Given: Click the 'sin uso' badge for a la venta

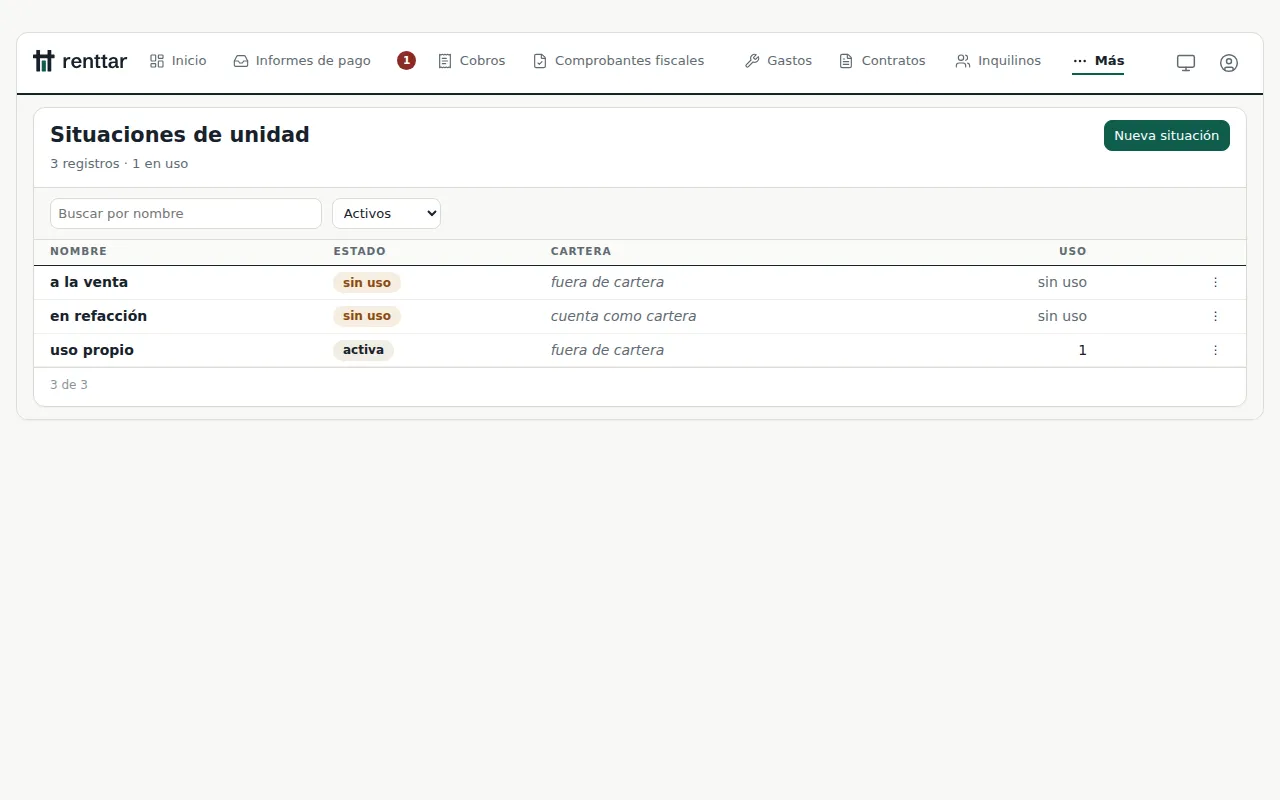Looking at the screenshot, I should 367,283.
